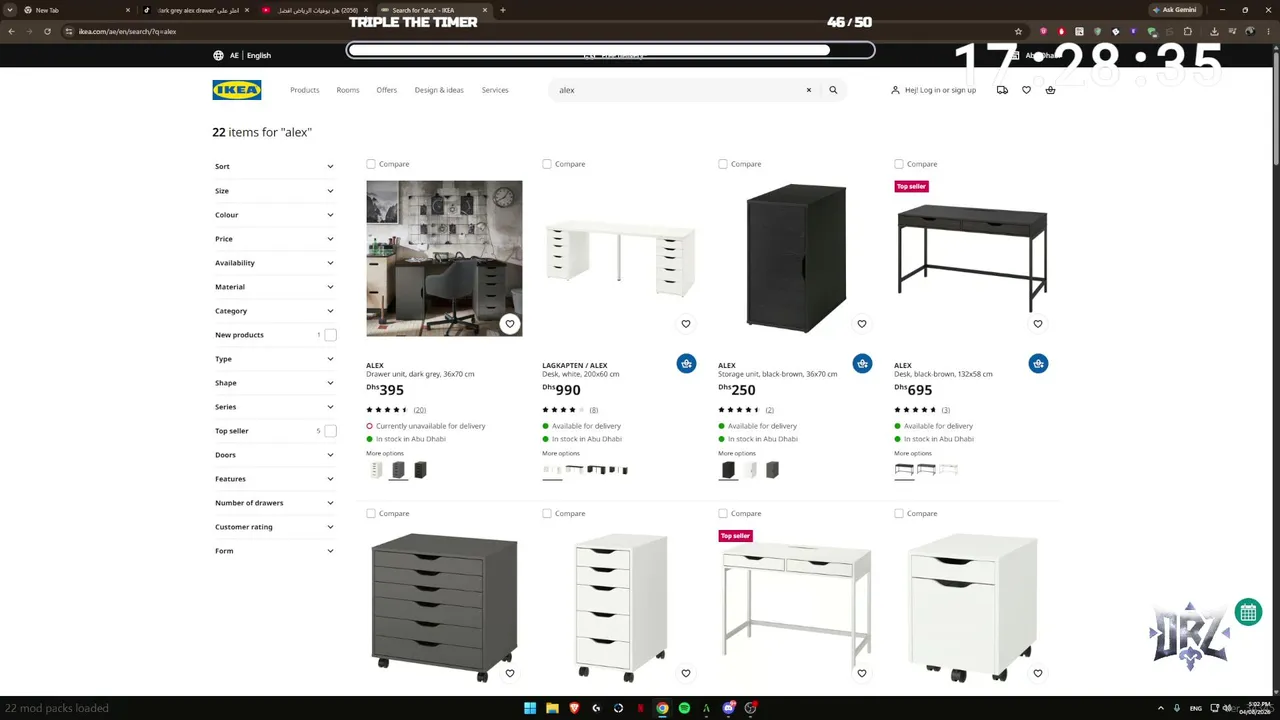Screen dimensions: 1280x720
Task: Tick Compare for LAGKAPTEN / ALEX desk
Action: [547, 164]
